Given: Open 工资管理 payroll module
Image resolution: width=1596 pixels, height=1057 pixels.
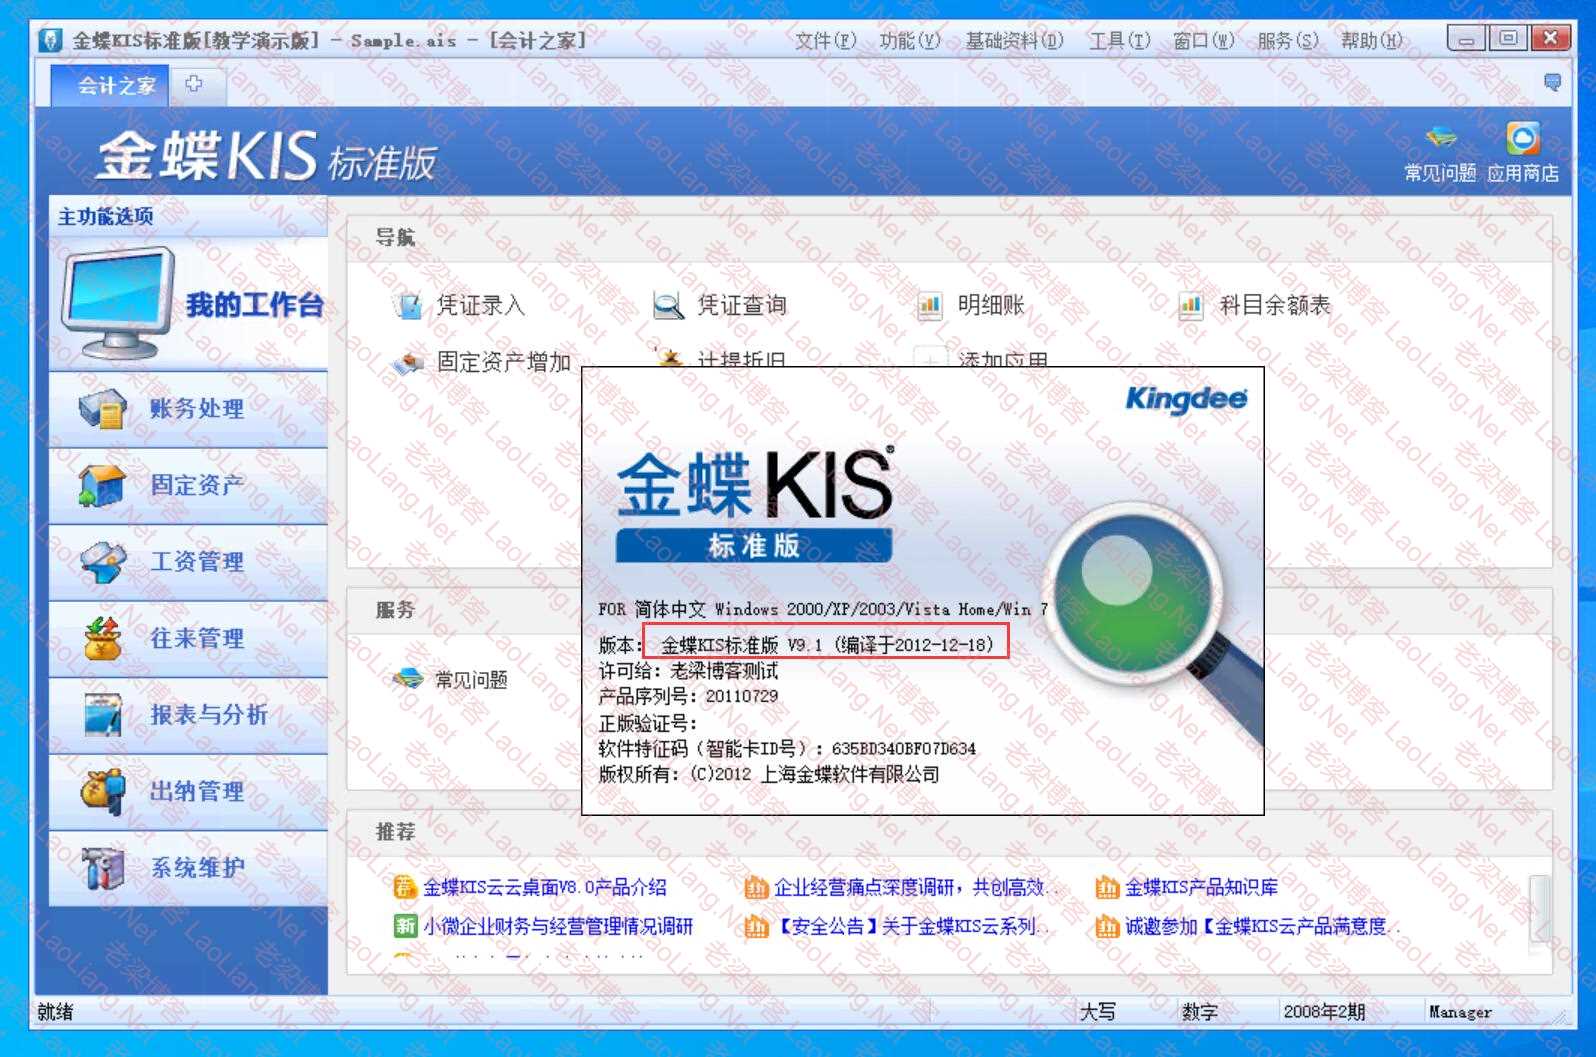Looking at the screenshot, I should tap(196, 562).
